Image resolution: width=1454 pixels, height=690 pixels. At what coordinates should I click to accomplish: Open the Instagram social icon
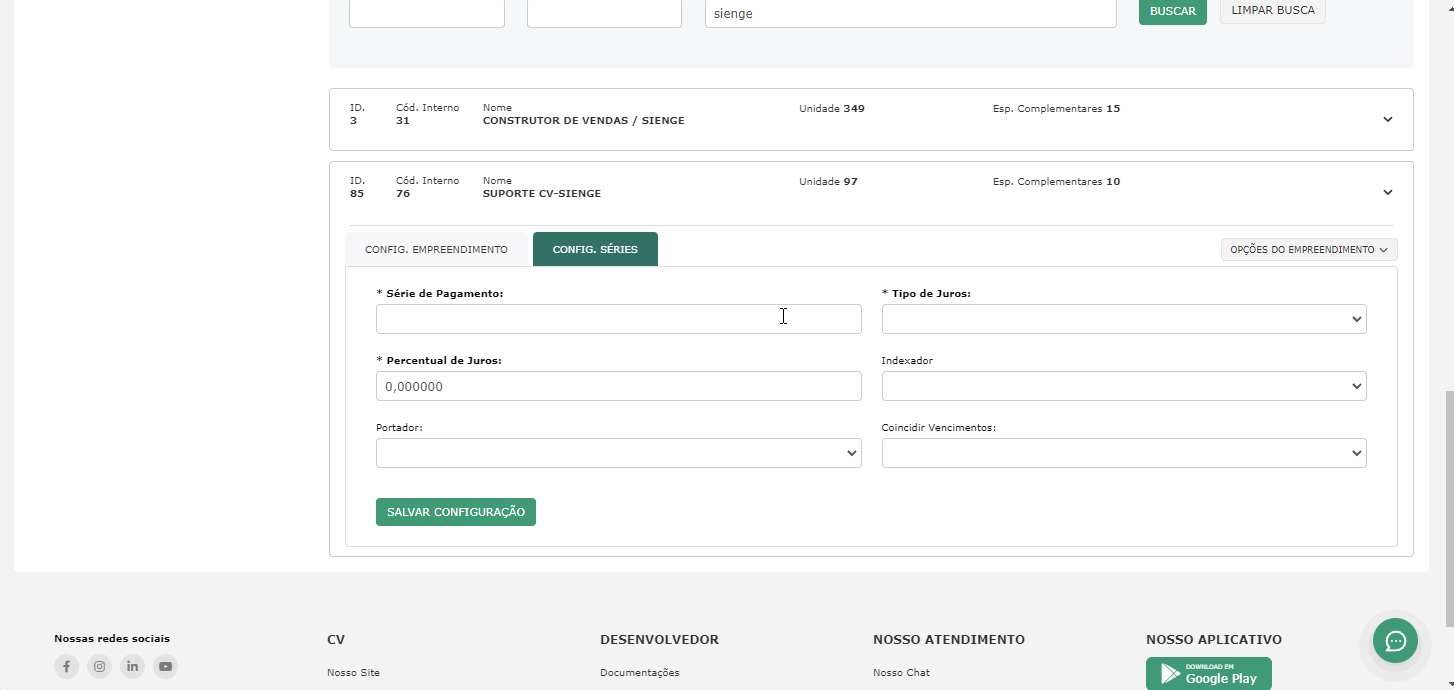point(99,666)
